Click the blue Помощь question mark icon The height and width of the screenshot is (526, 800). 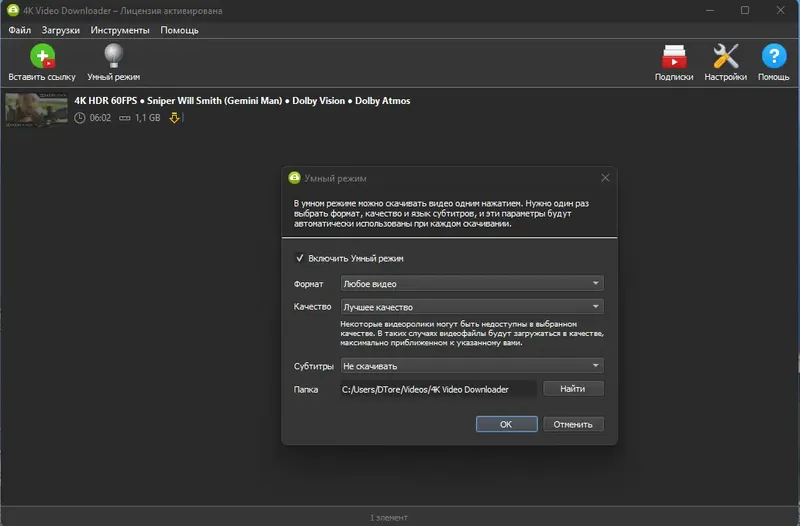click(x=773, y=56)
